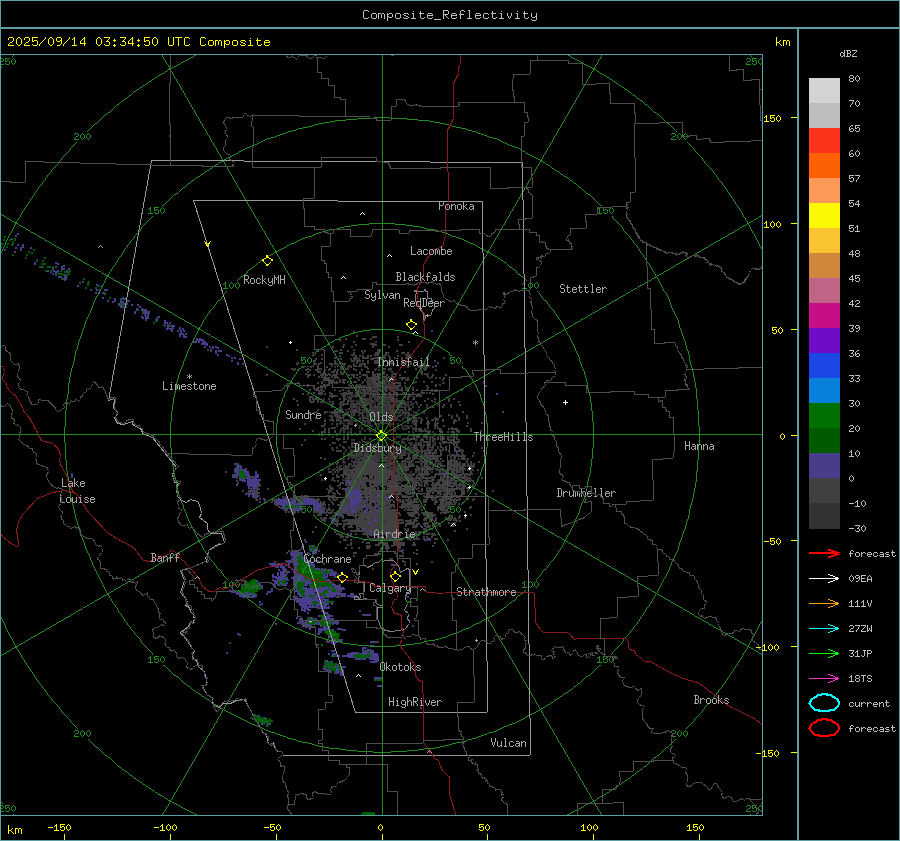Image resolution: width=900 pixels, height=841 pixels.
Task: Click the Strathmore city label
Action: coord(486,592)
